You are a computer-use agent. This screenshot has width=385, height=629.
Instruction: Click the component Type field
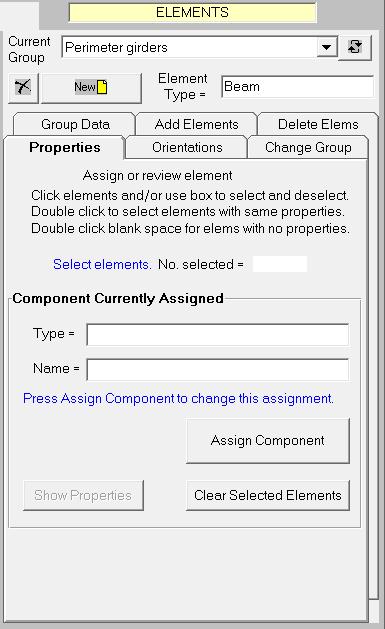218,335
